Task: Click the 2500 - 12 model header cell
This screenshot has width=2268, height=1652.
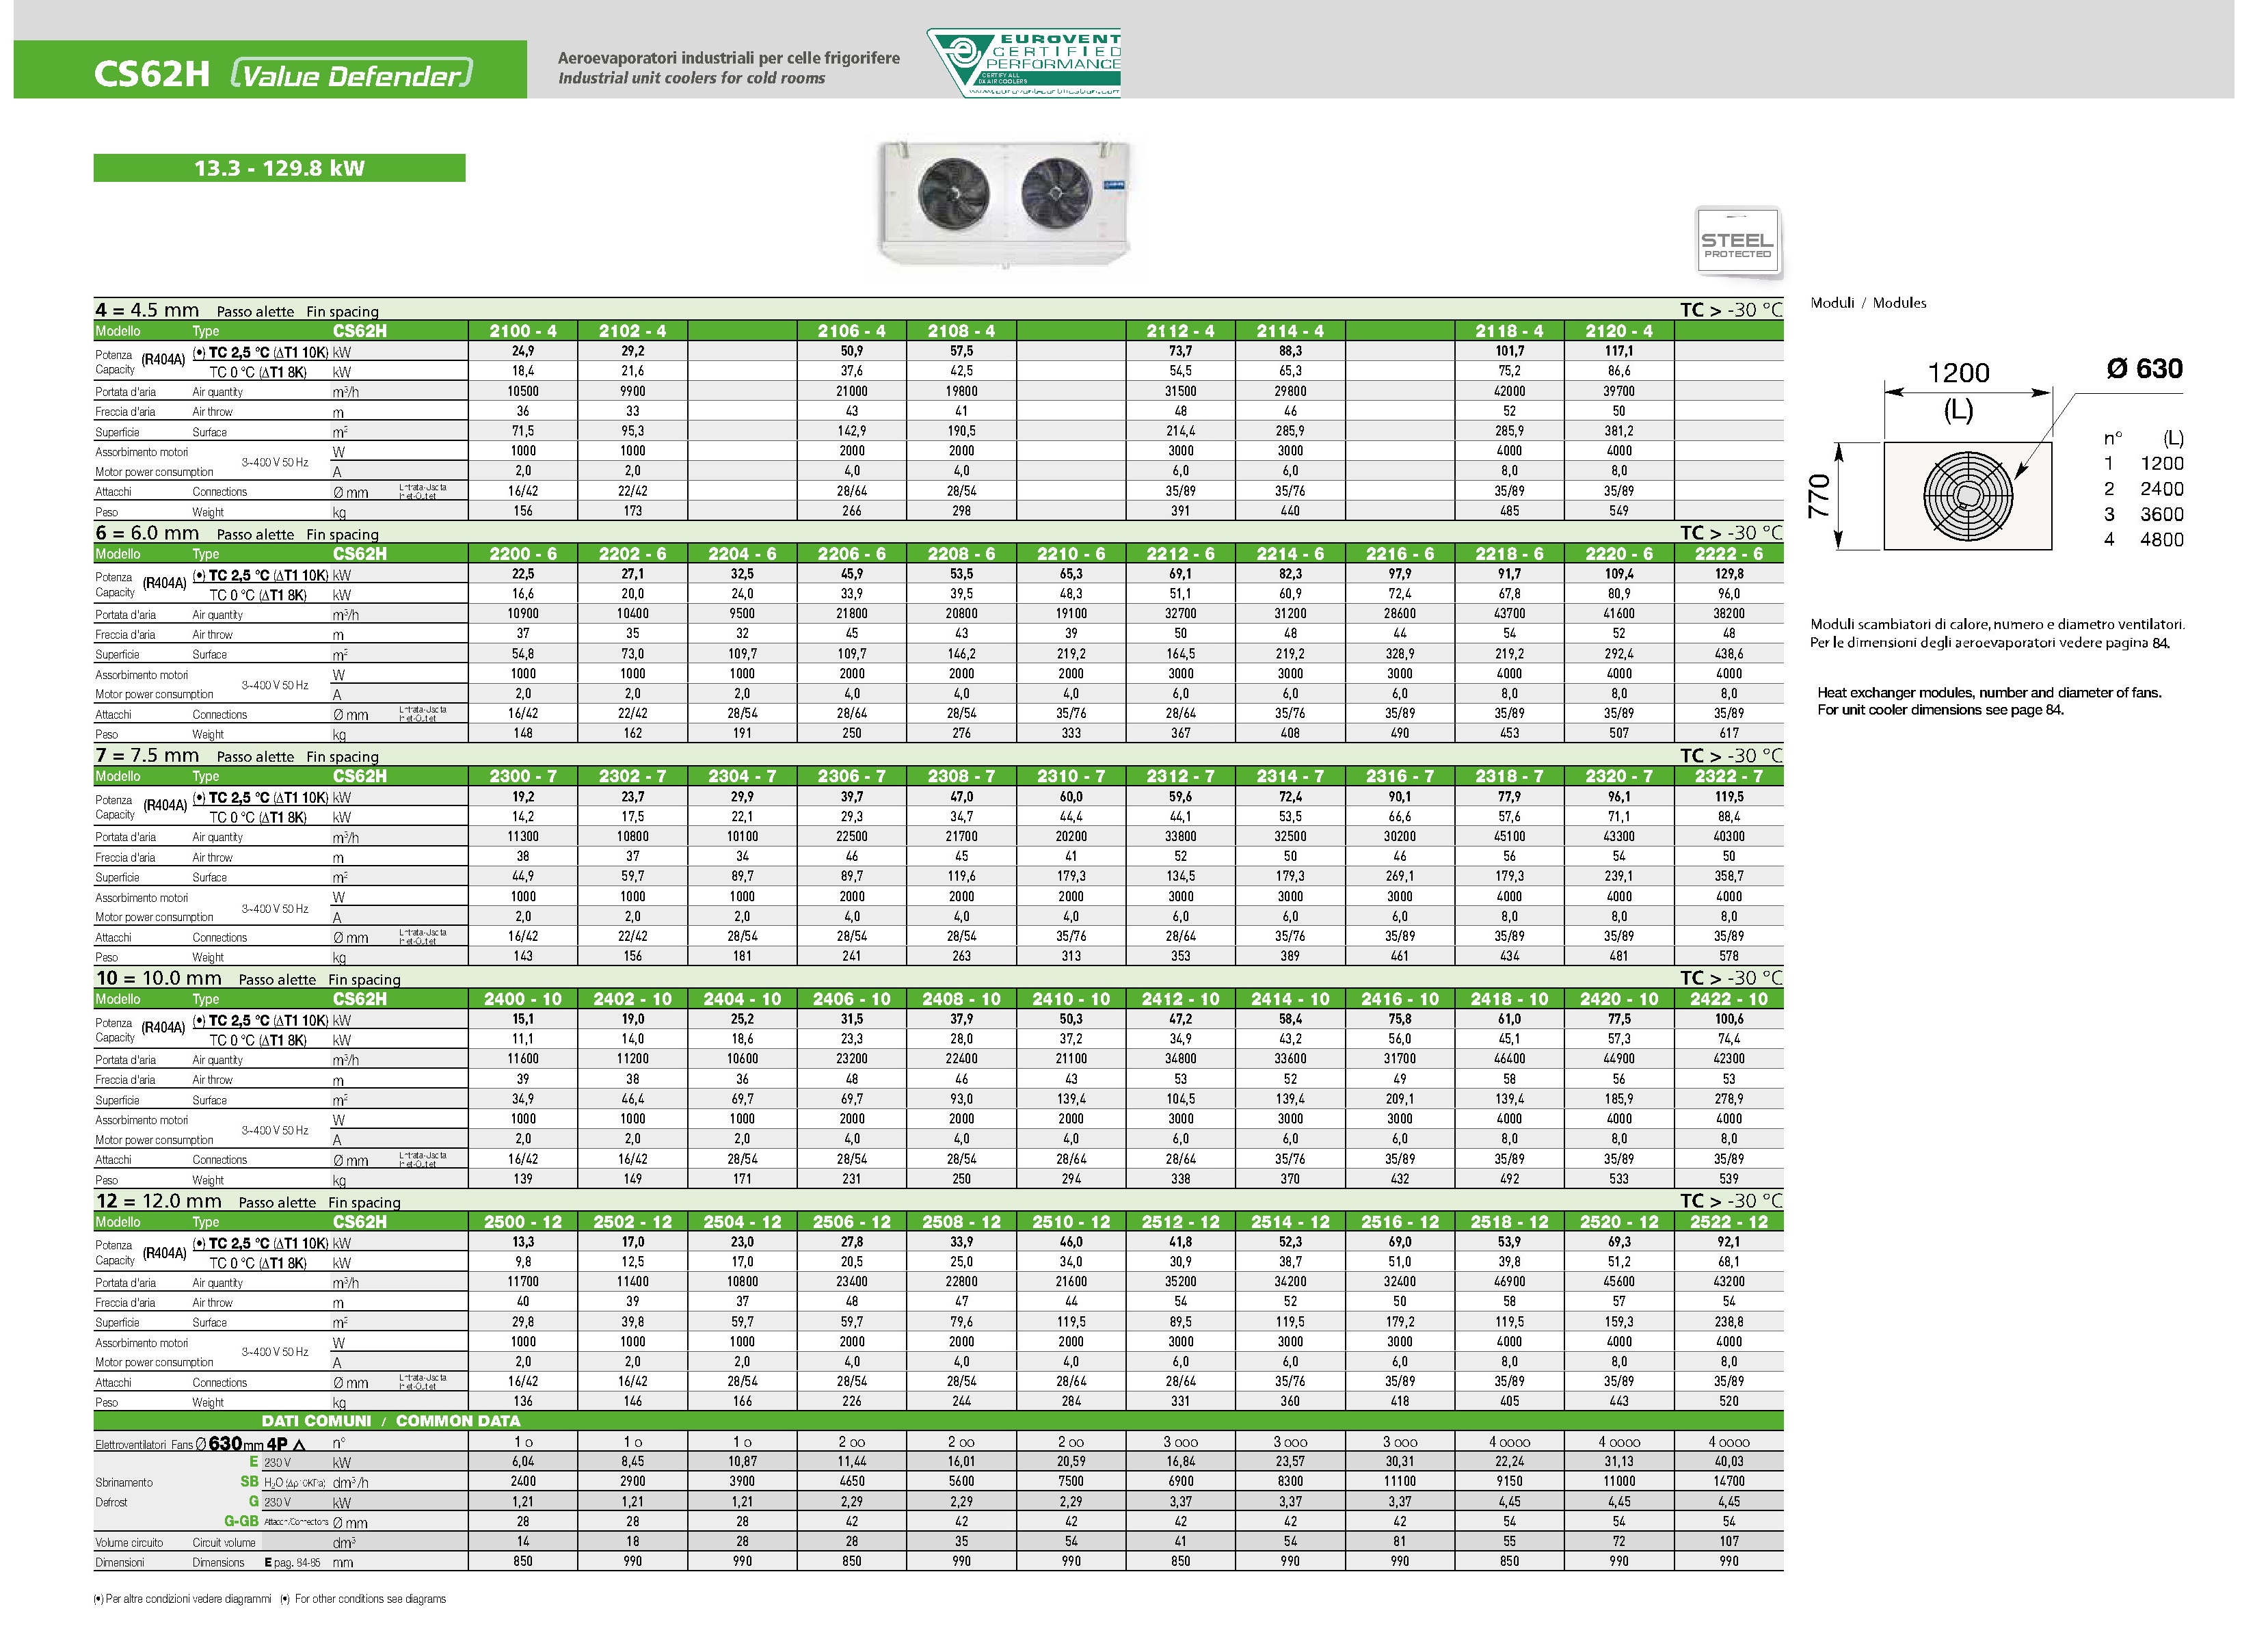Action: (x=522, y=1222)
